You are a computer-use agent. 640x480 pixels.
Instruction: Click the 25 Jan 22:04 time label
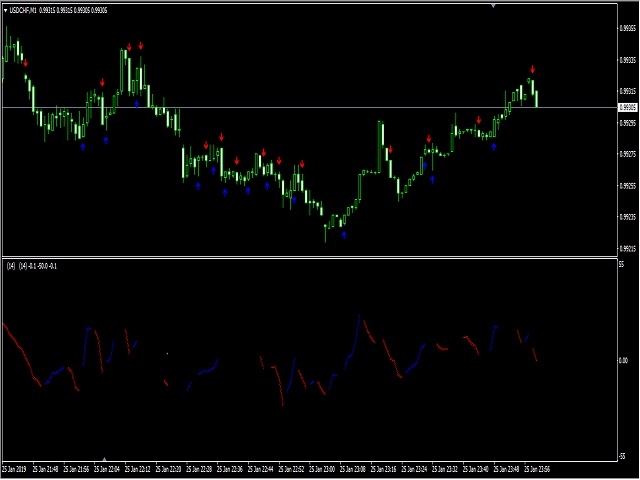coord(107,469)
